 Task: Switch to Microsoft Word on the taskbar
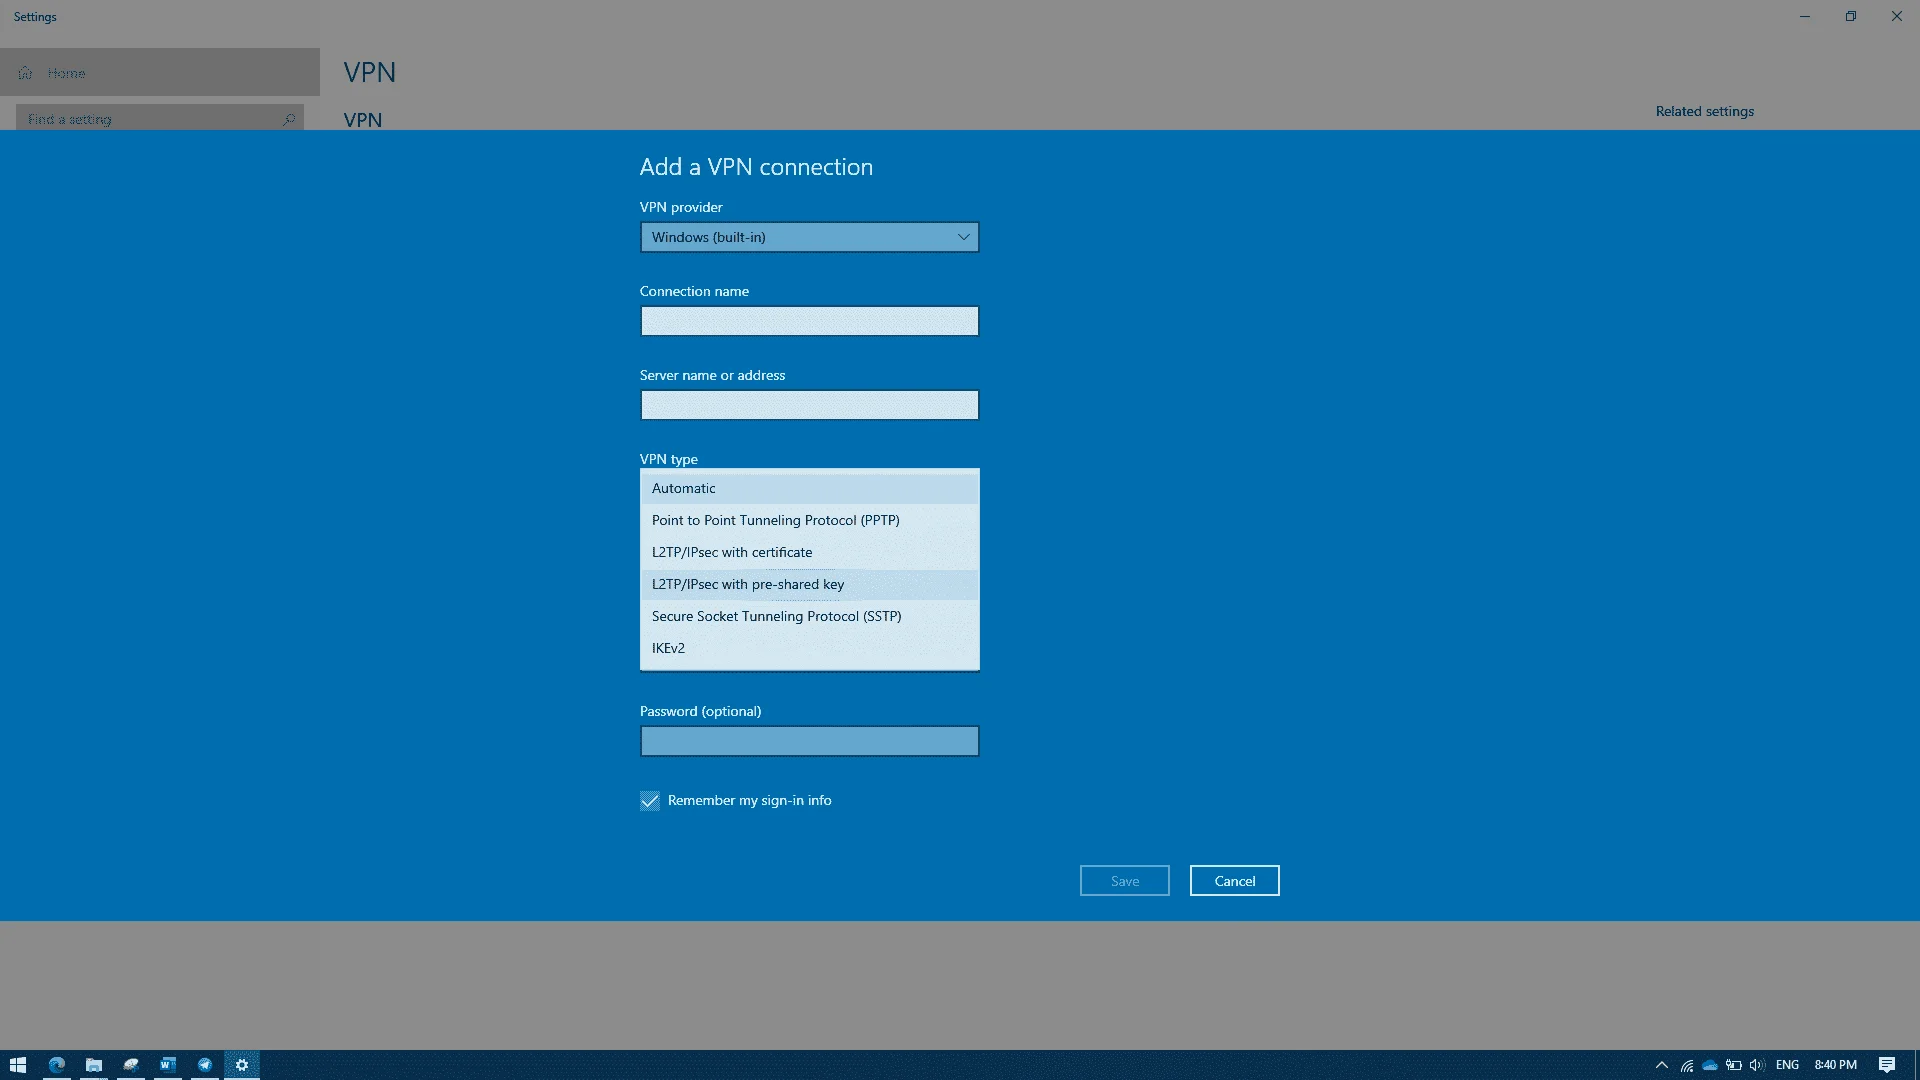[x=168, y=1065]
